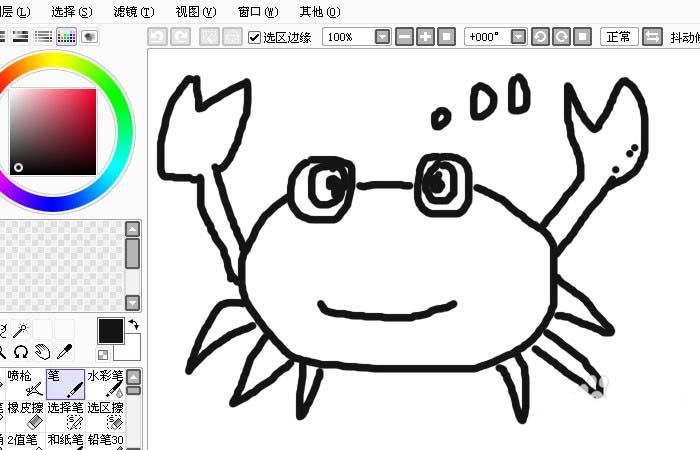Rotate canvas clockwise
The width and height of the screenshot is (700, 450).
click(561, 37)
